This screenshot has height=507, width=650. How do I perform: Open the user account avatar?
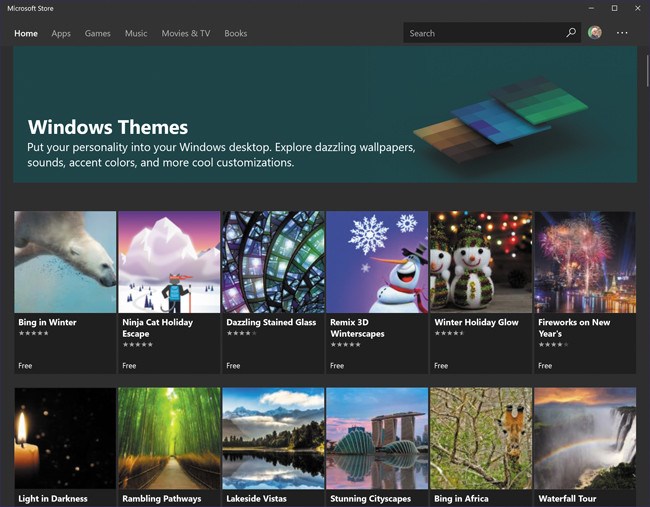click(x=595, y=33)
